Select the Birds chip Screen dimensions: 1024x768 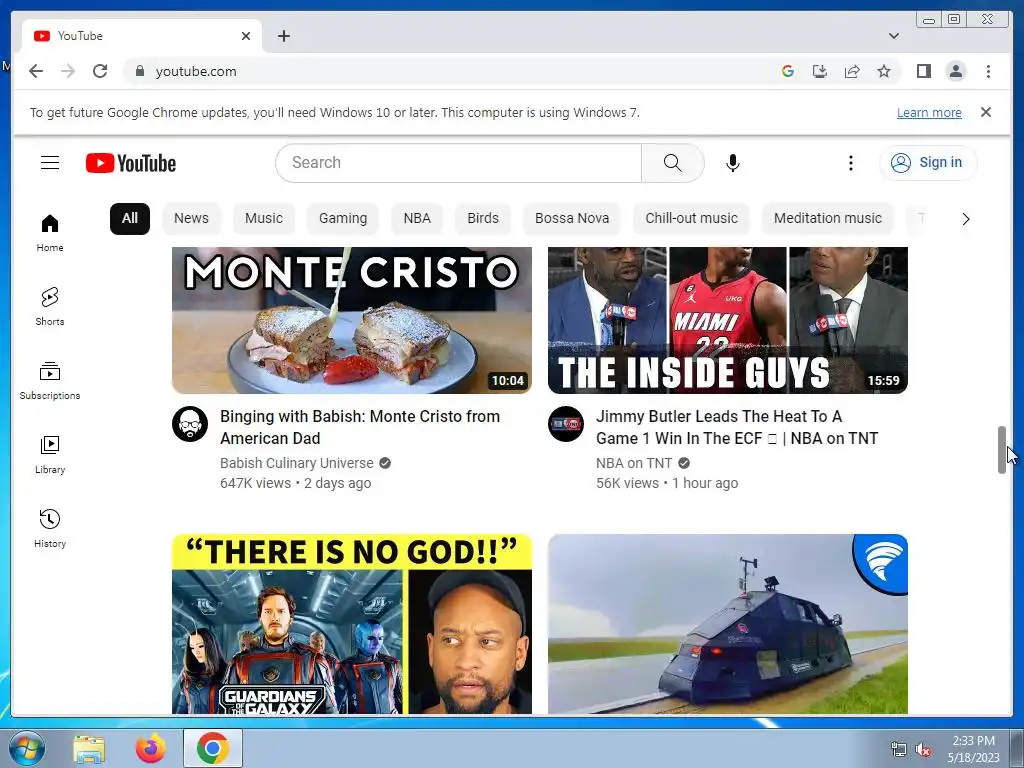point(483,218)
